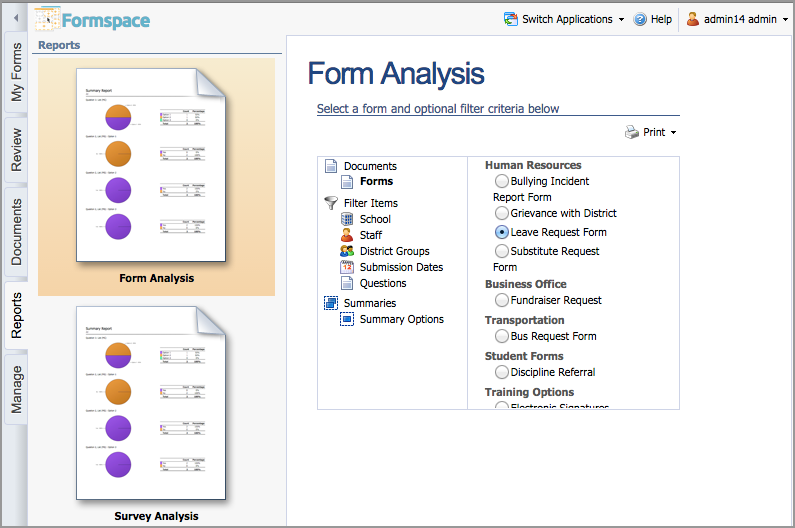Open the Switch Applications dropdown arrow

coord(621,20)
